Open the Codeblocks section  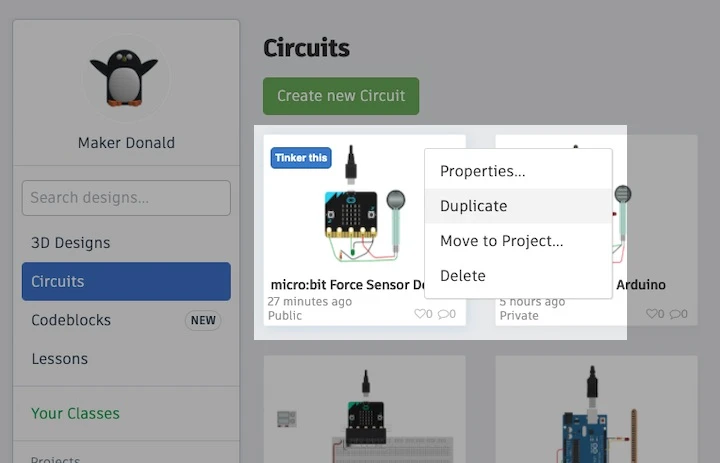pos(71,320)
